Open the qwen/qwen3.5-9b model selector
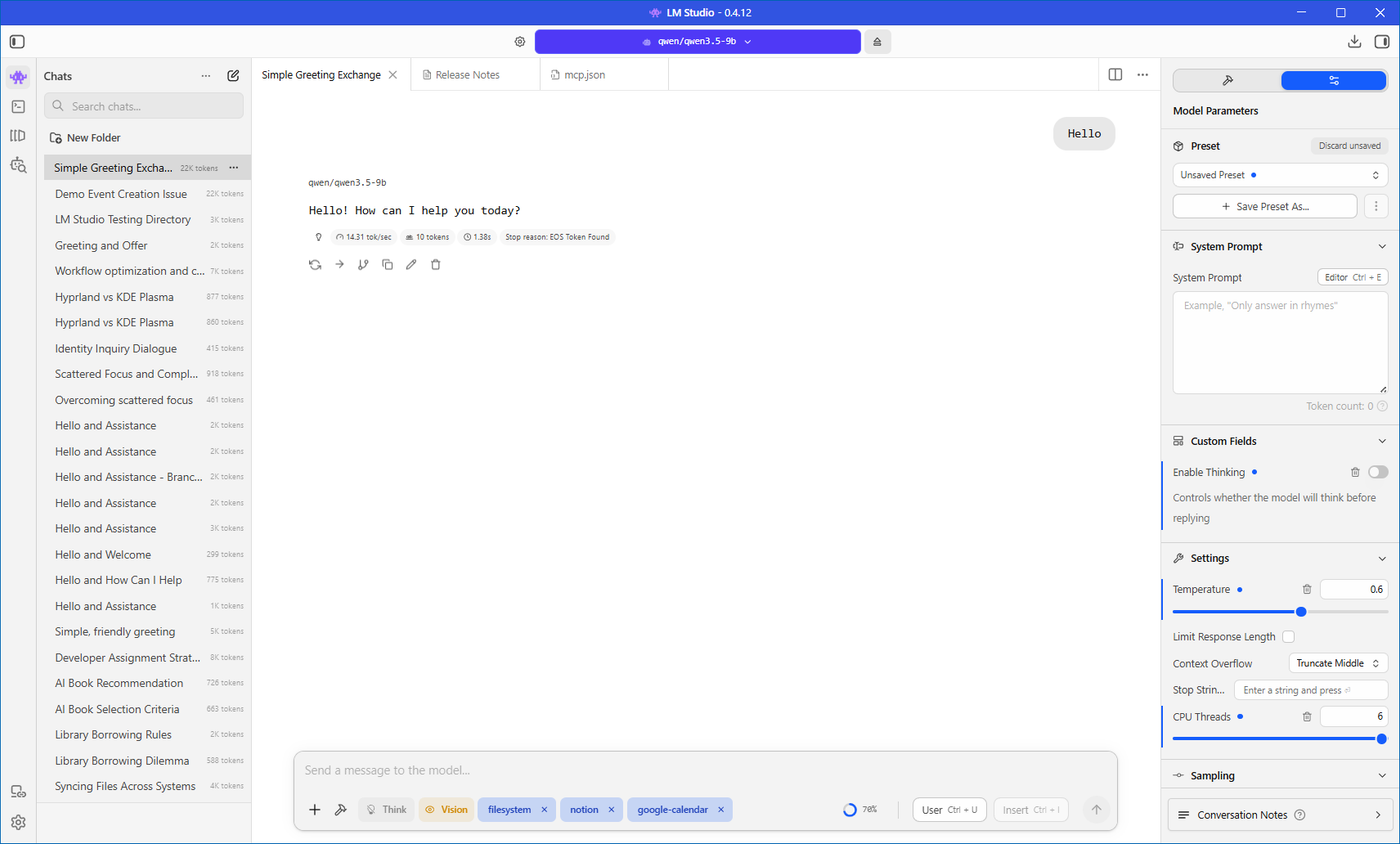 (x=697, y=42)
